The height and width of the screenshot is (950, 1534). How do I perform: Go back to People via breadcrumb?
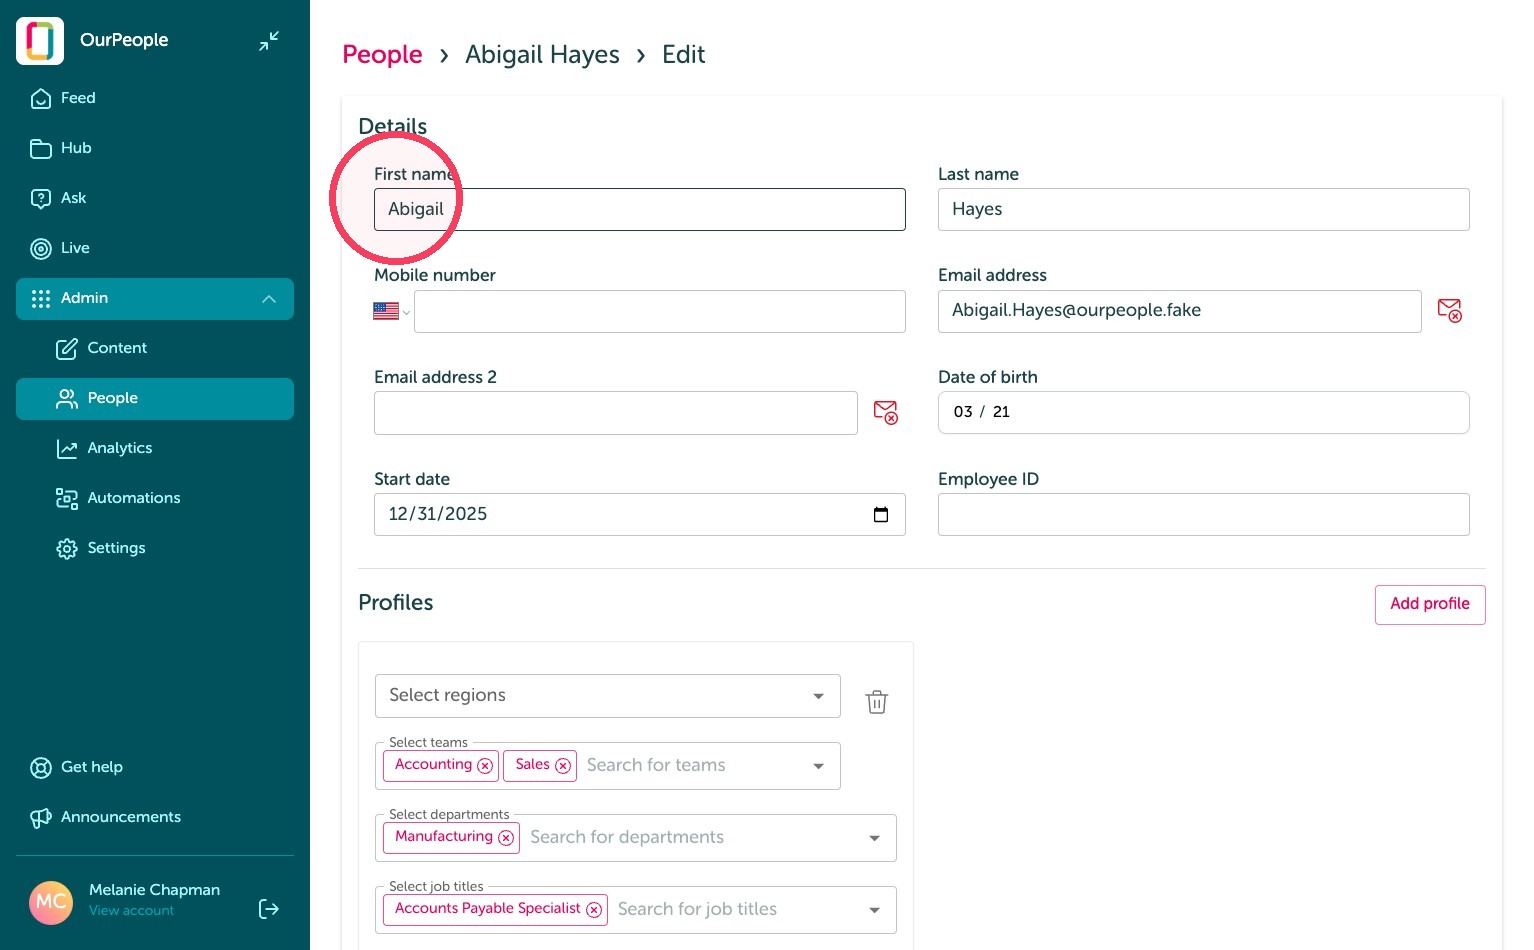(x=382, y=55)
